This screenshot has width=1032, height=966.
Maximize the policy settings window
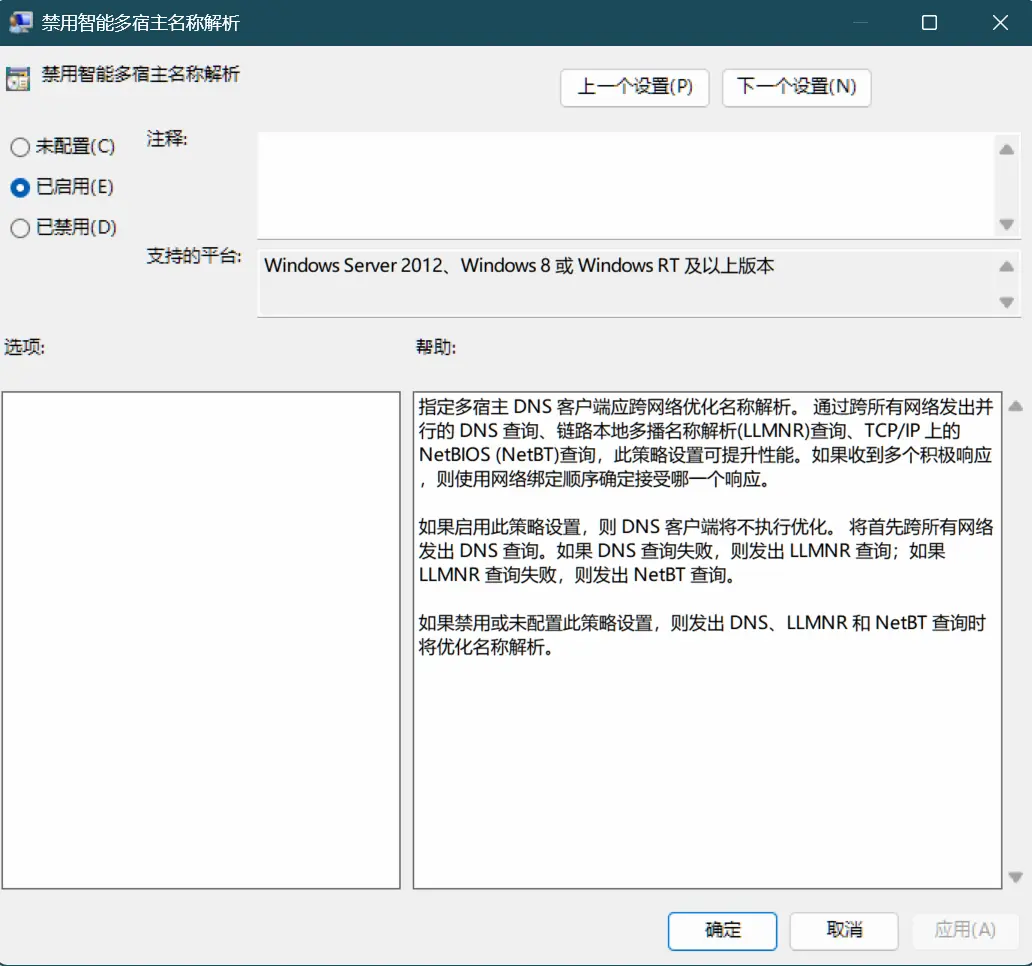click(929, 22)
